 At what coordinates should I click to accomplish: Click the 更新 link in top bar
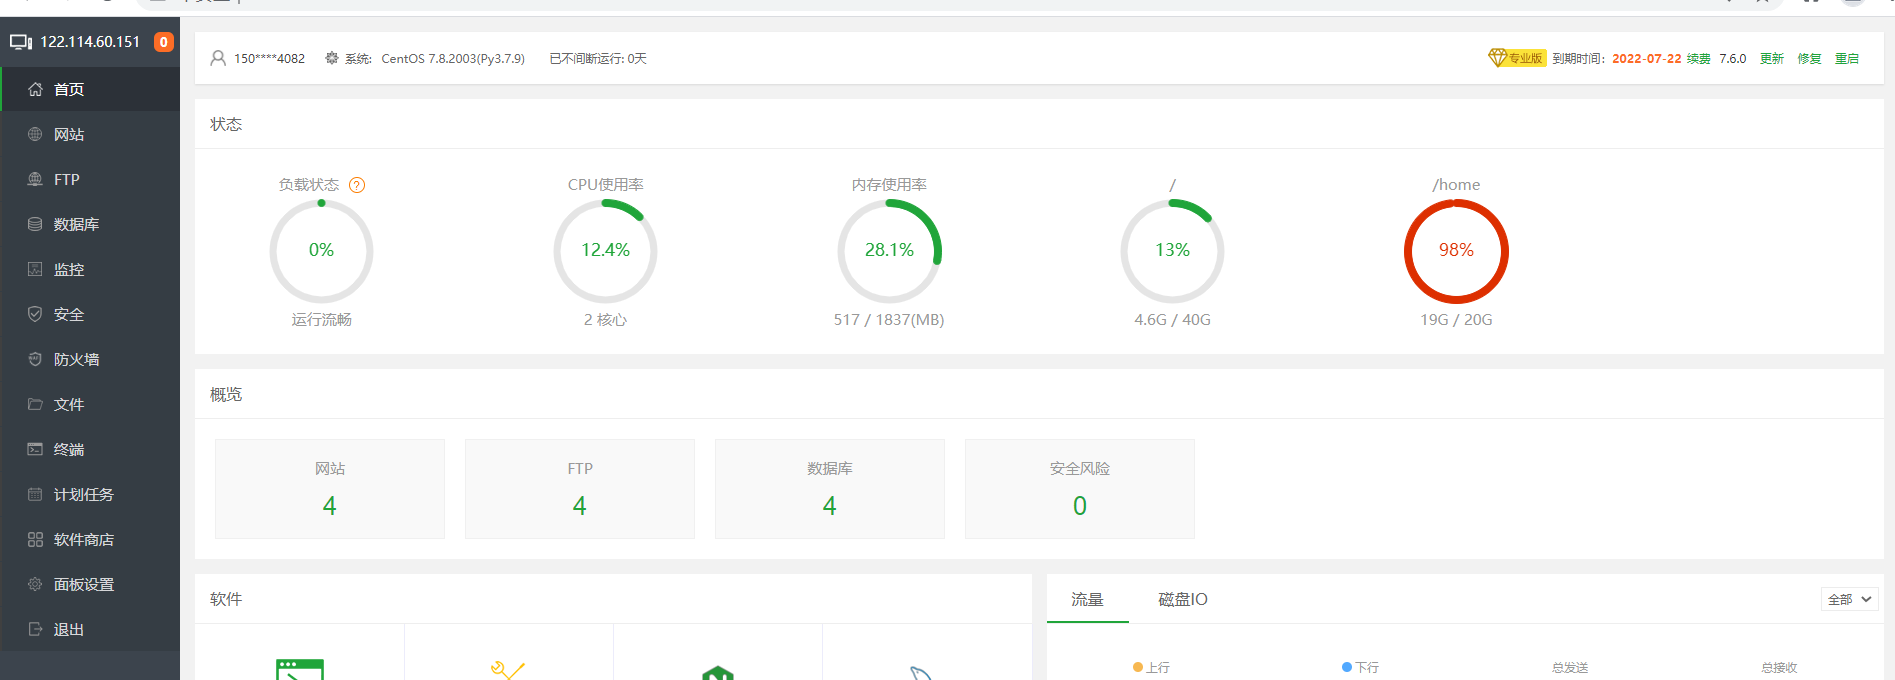coord(1771,59)
